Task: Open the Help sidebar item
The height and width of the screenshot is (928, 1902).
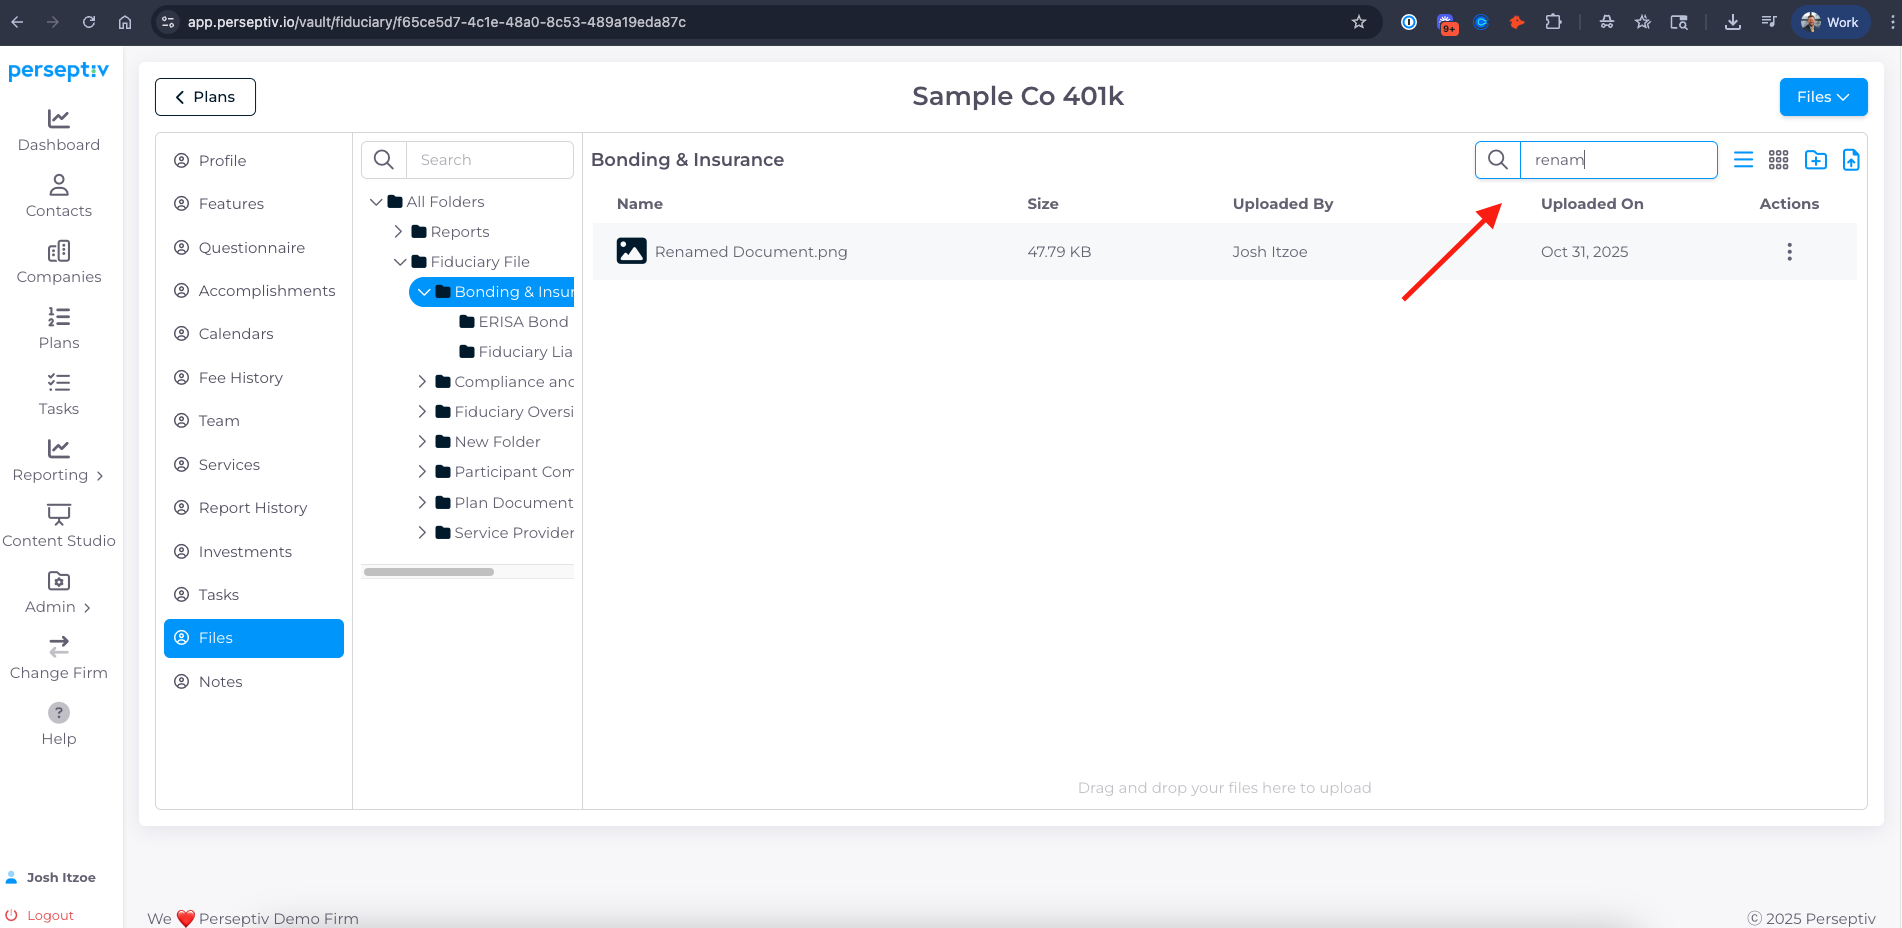Action: tap(59, 725)
